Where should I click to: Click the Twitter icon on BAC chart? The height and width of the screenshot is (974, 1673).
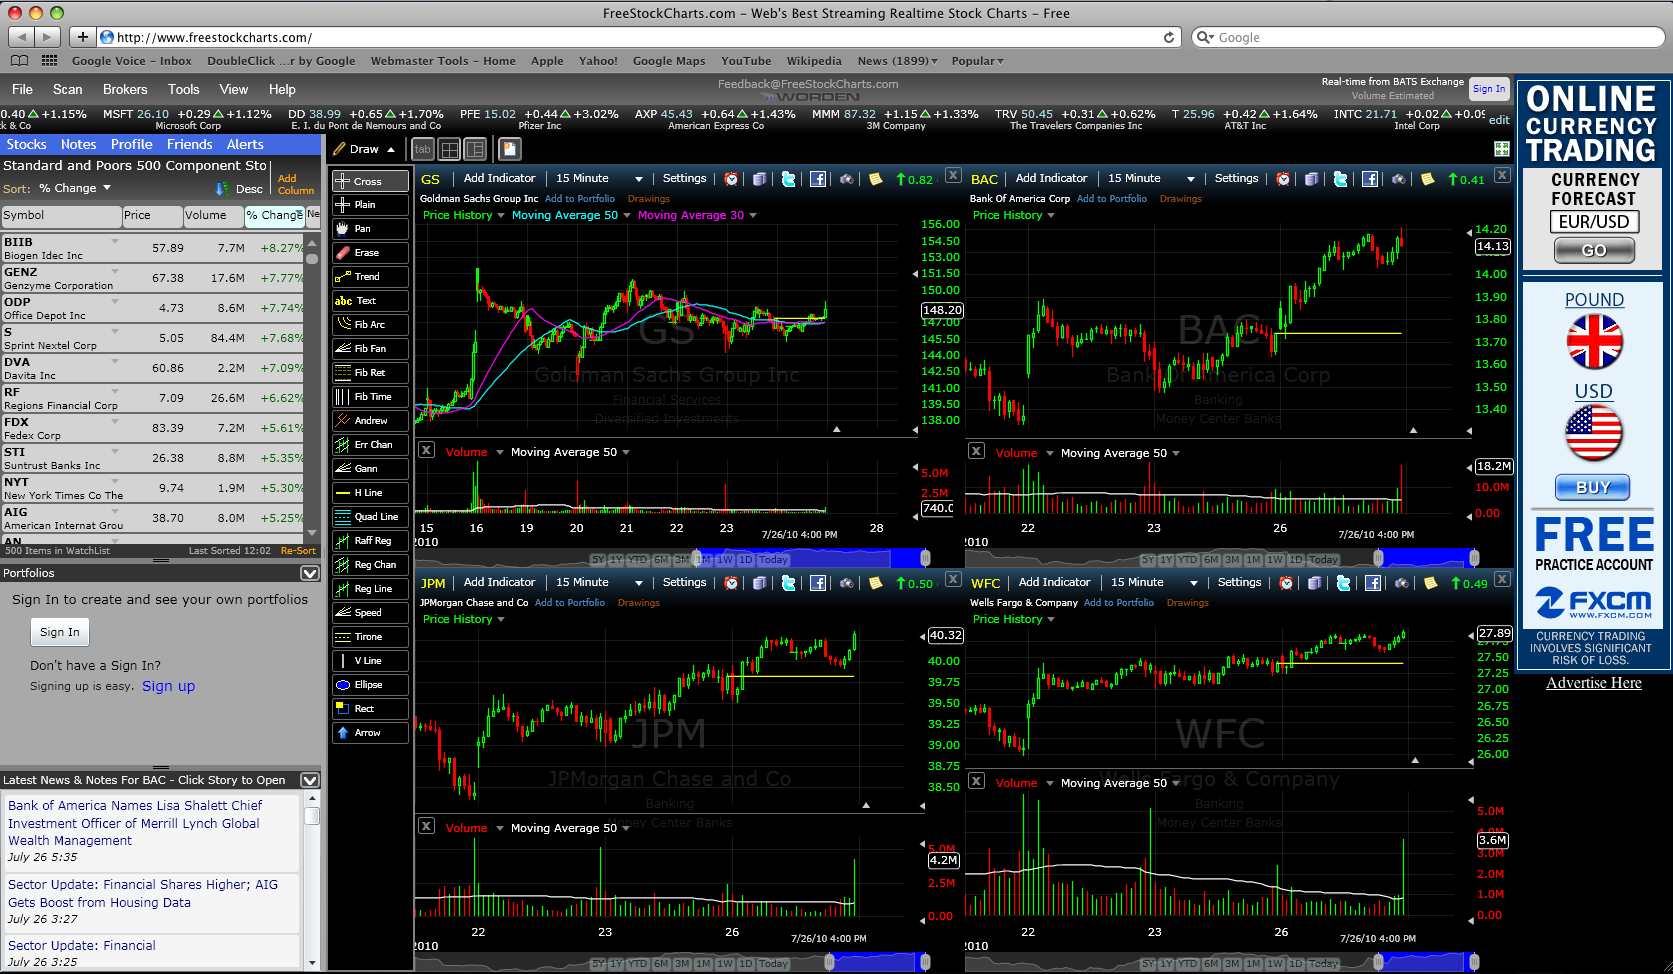tap(1340, 179)
